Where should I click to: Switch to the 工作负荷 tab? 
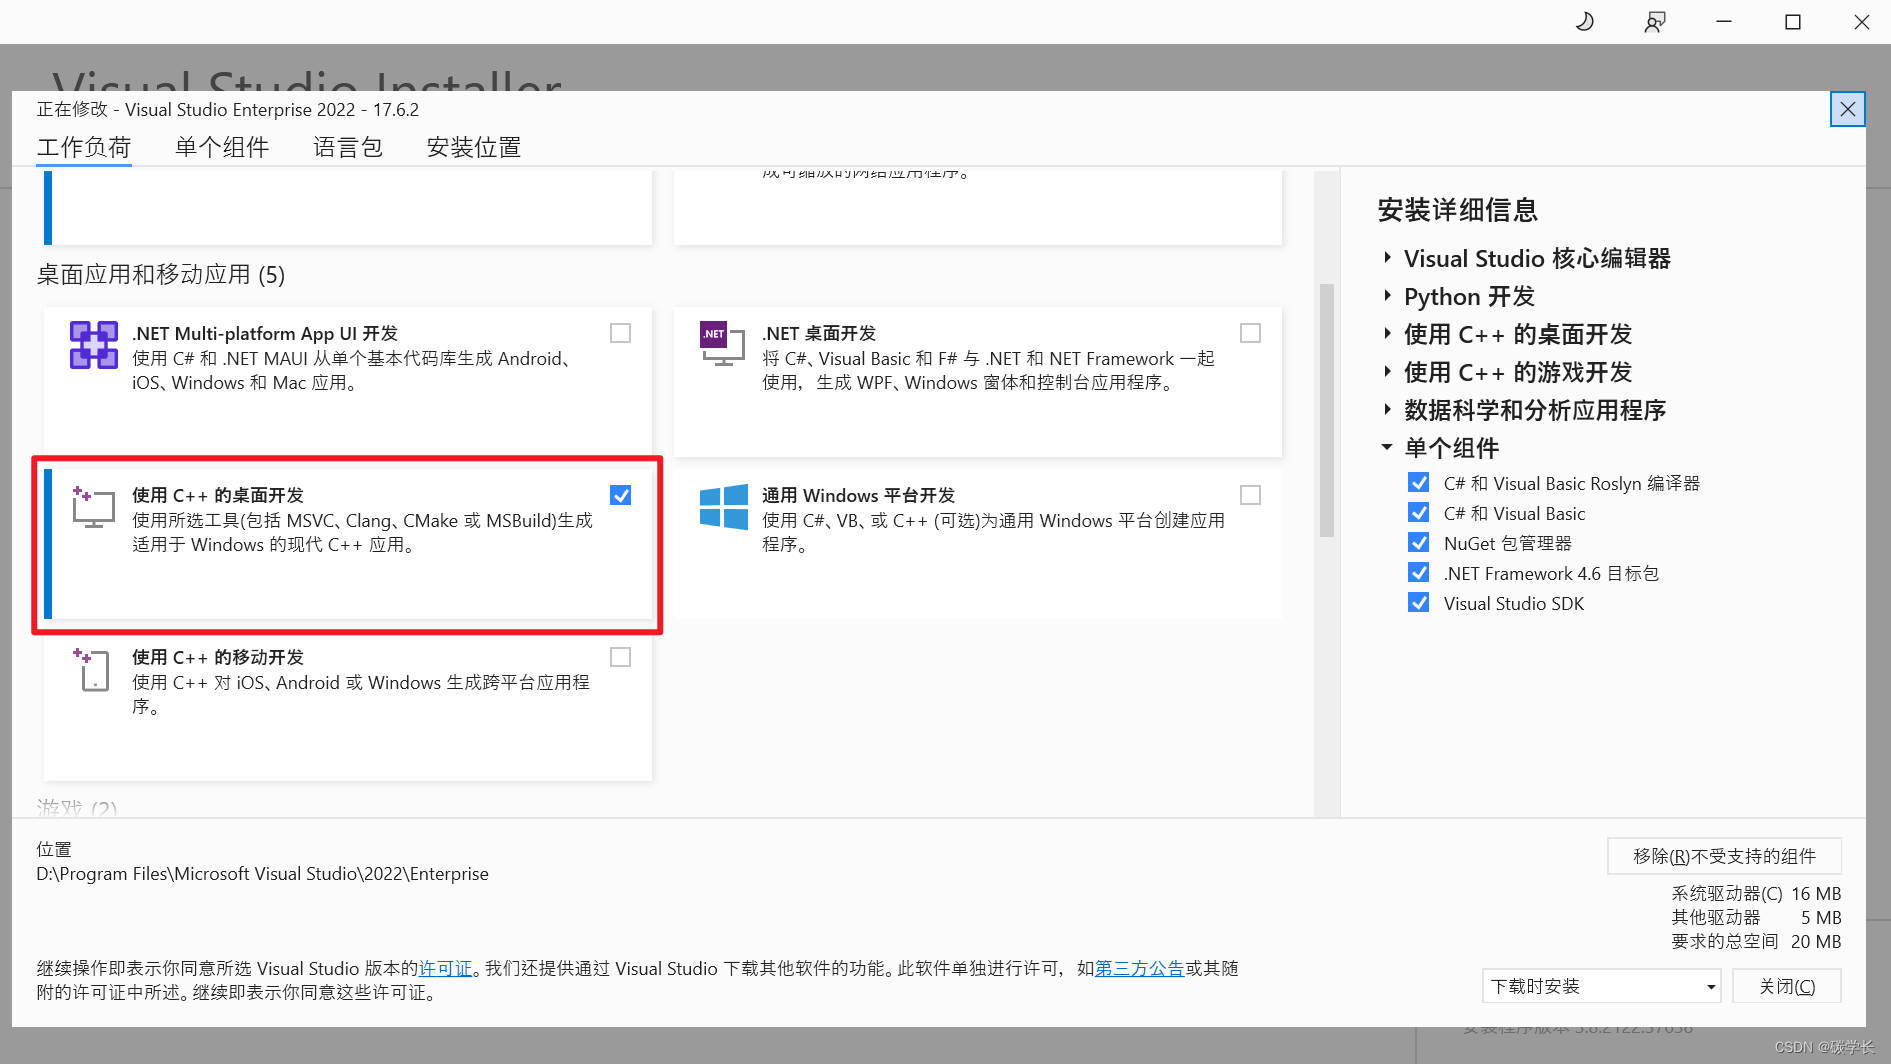(84, 147)
